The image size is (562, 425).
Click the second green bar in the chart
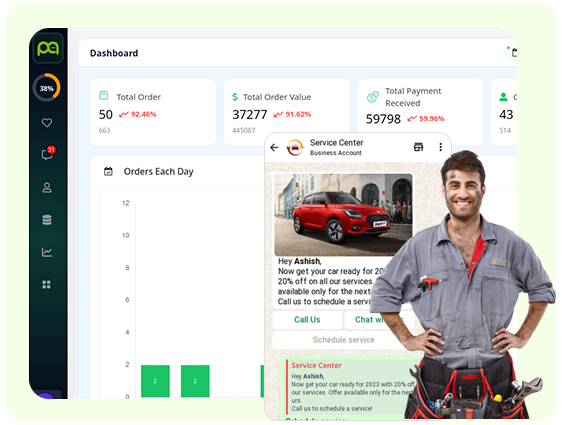tap(195, 381)
